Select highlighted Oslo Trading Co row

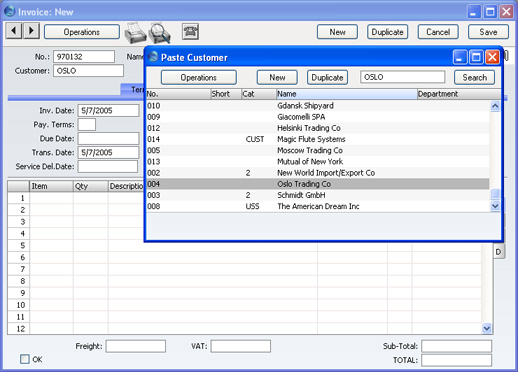click(318, 184)
